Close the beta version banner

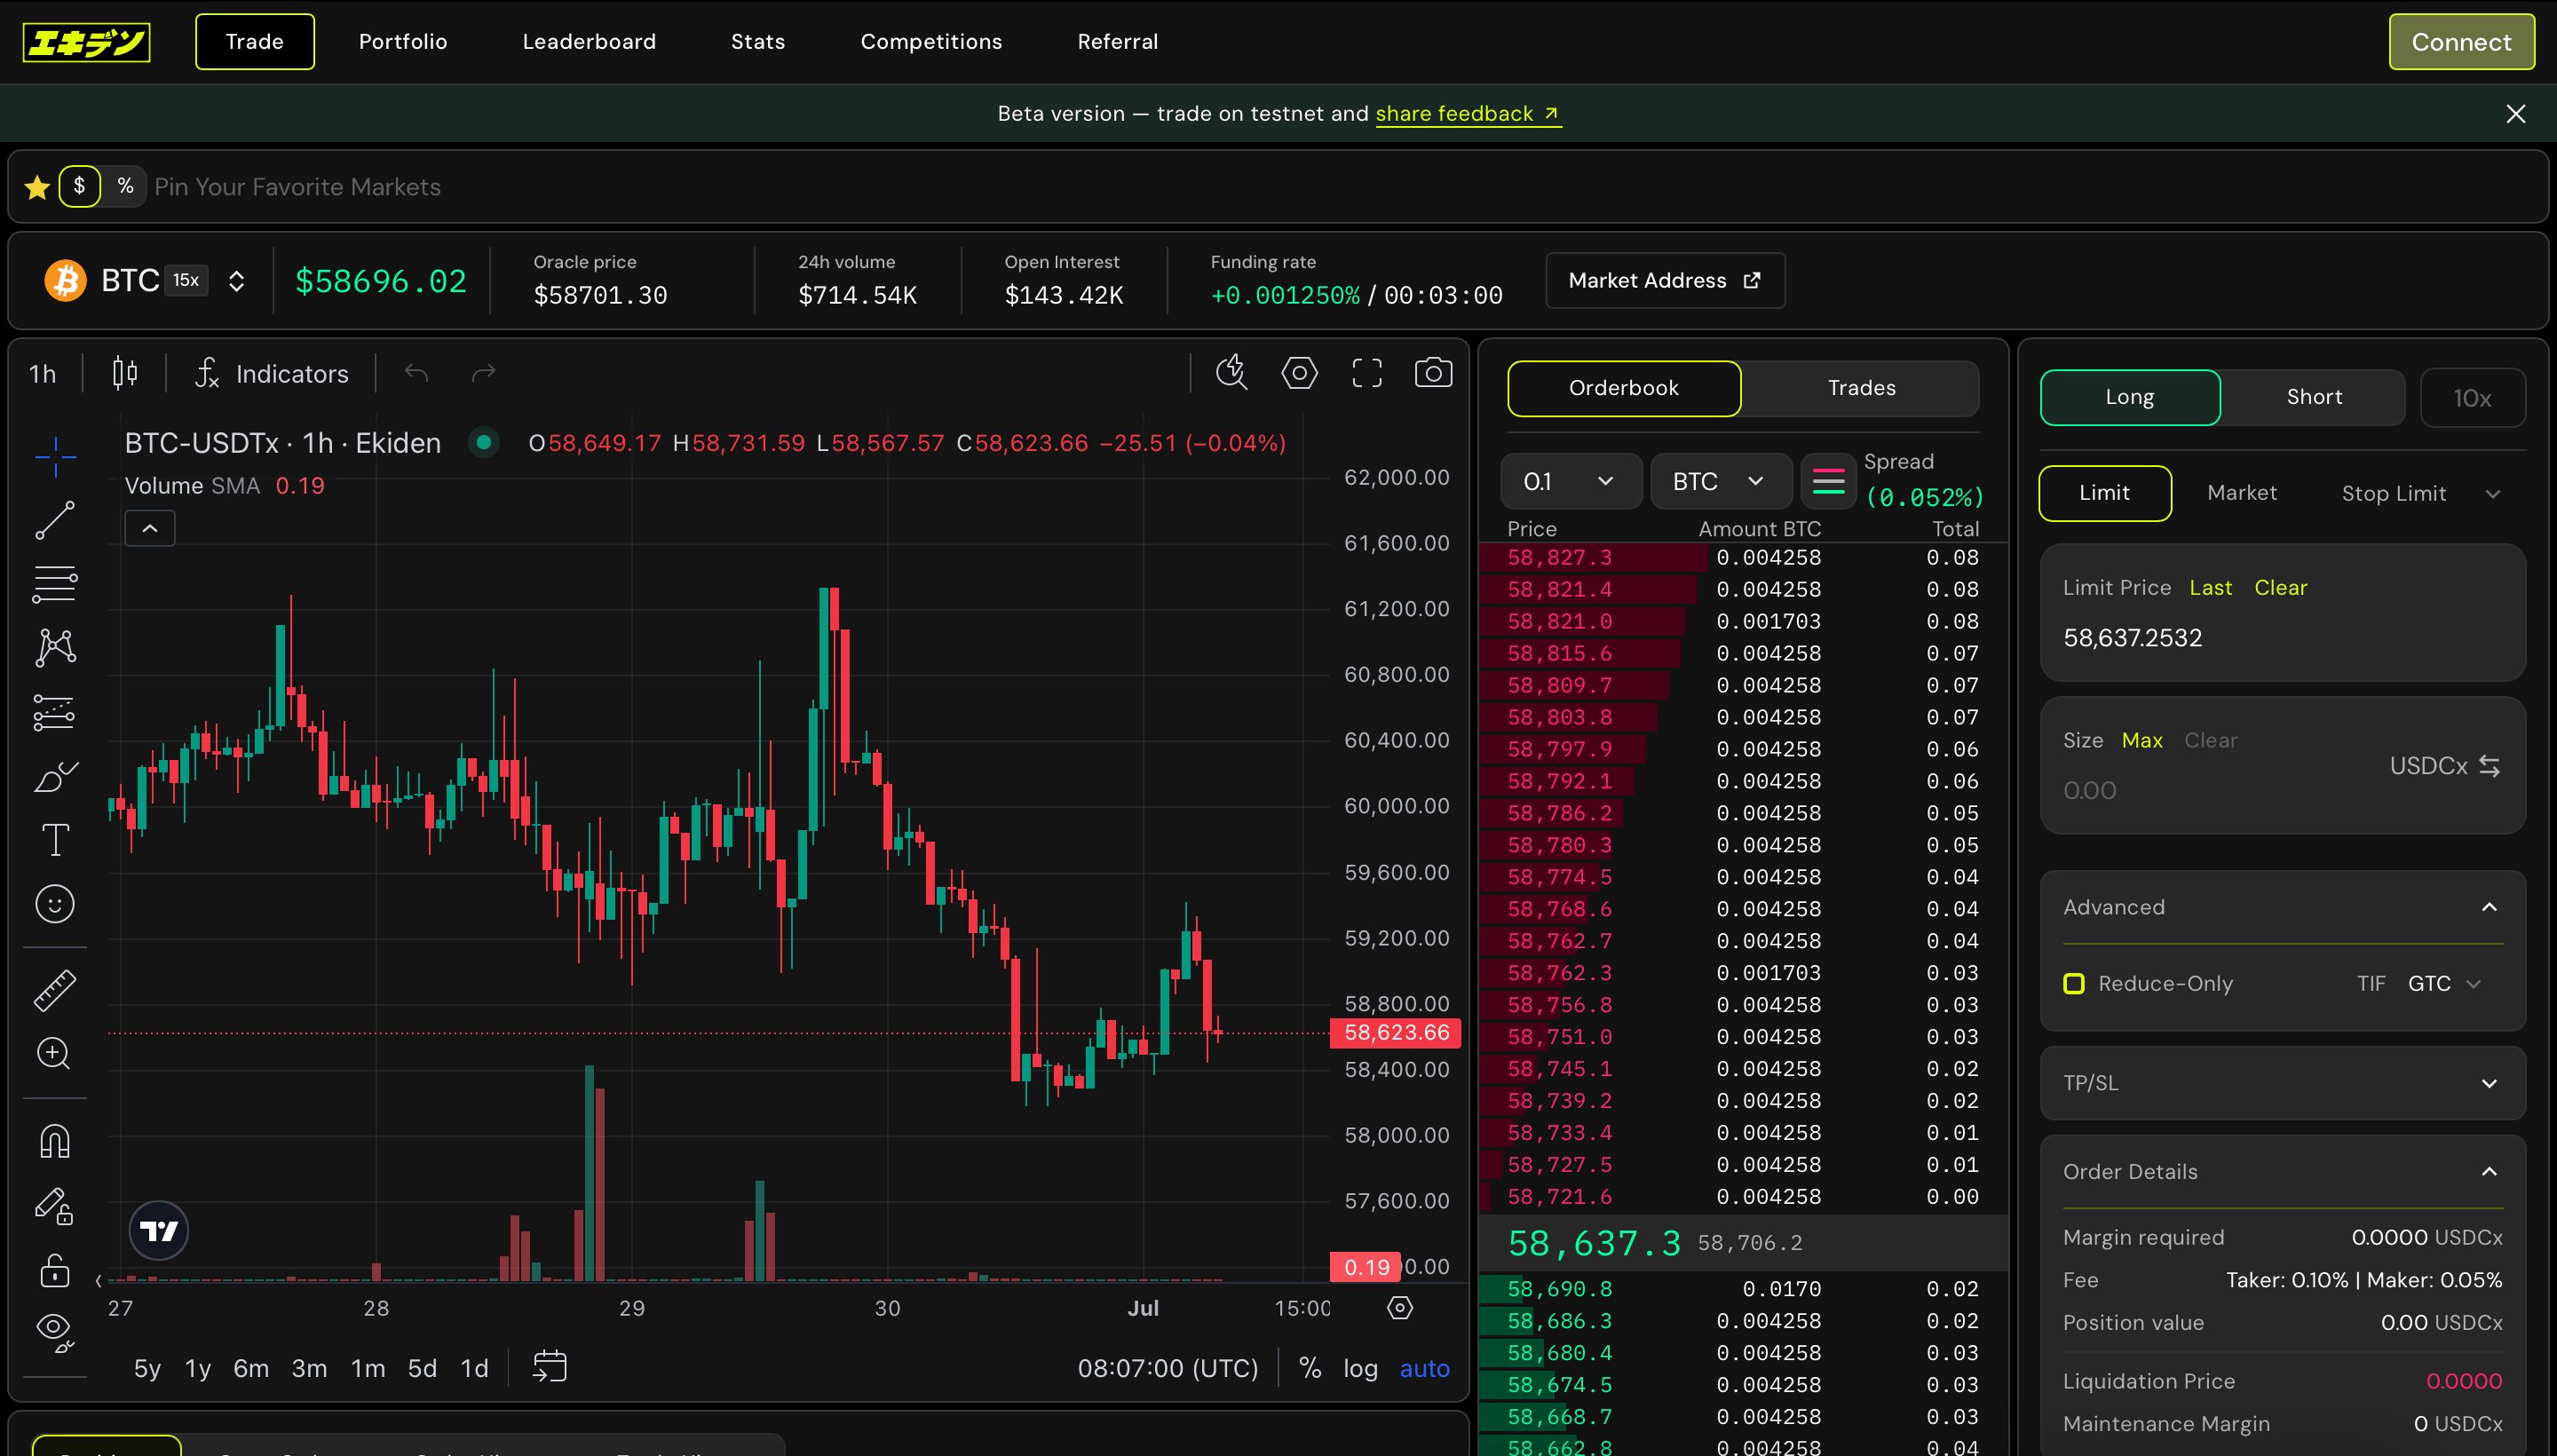pos(2515,114)
